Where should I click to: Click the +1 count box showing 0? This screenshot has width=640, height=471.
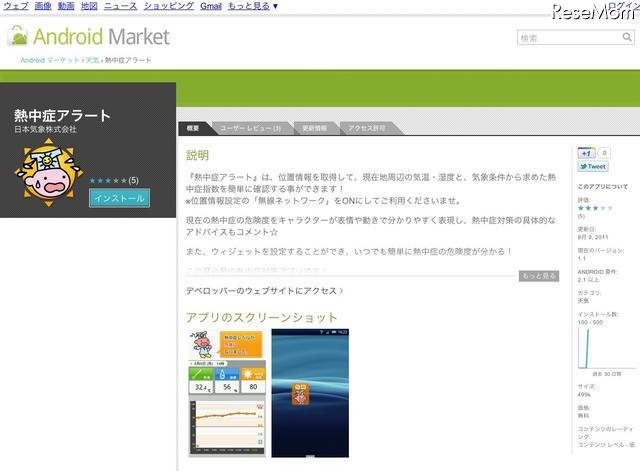pos(604,153)
